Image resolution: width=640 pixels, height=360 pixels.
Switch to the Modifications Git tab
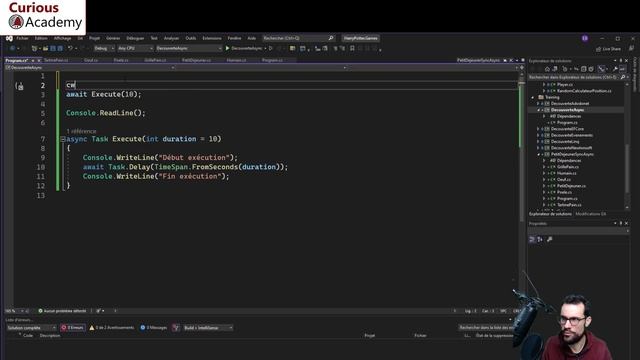(591, 214)
